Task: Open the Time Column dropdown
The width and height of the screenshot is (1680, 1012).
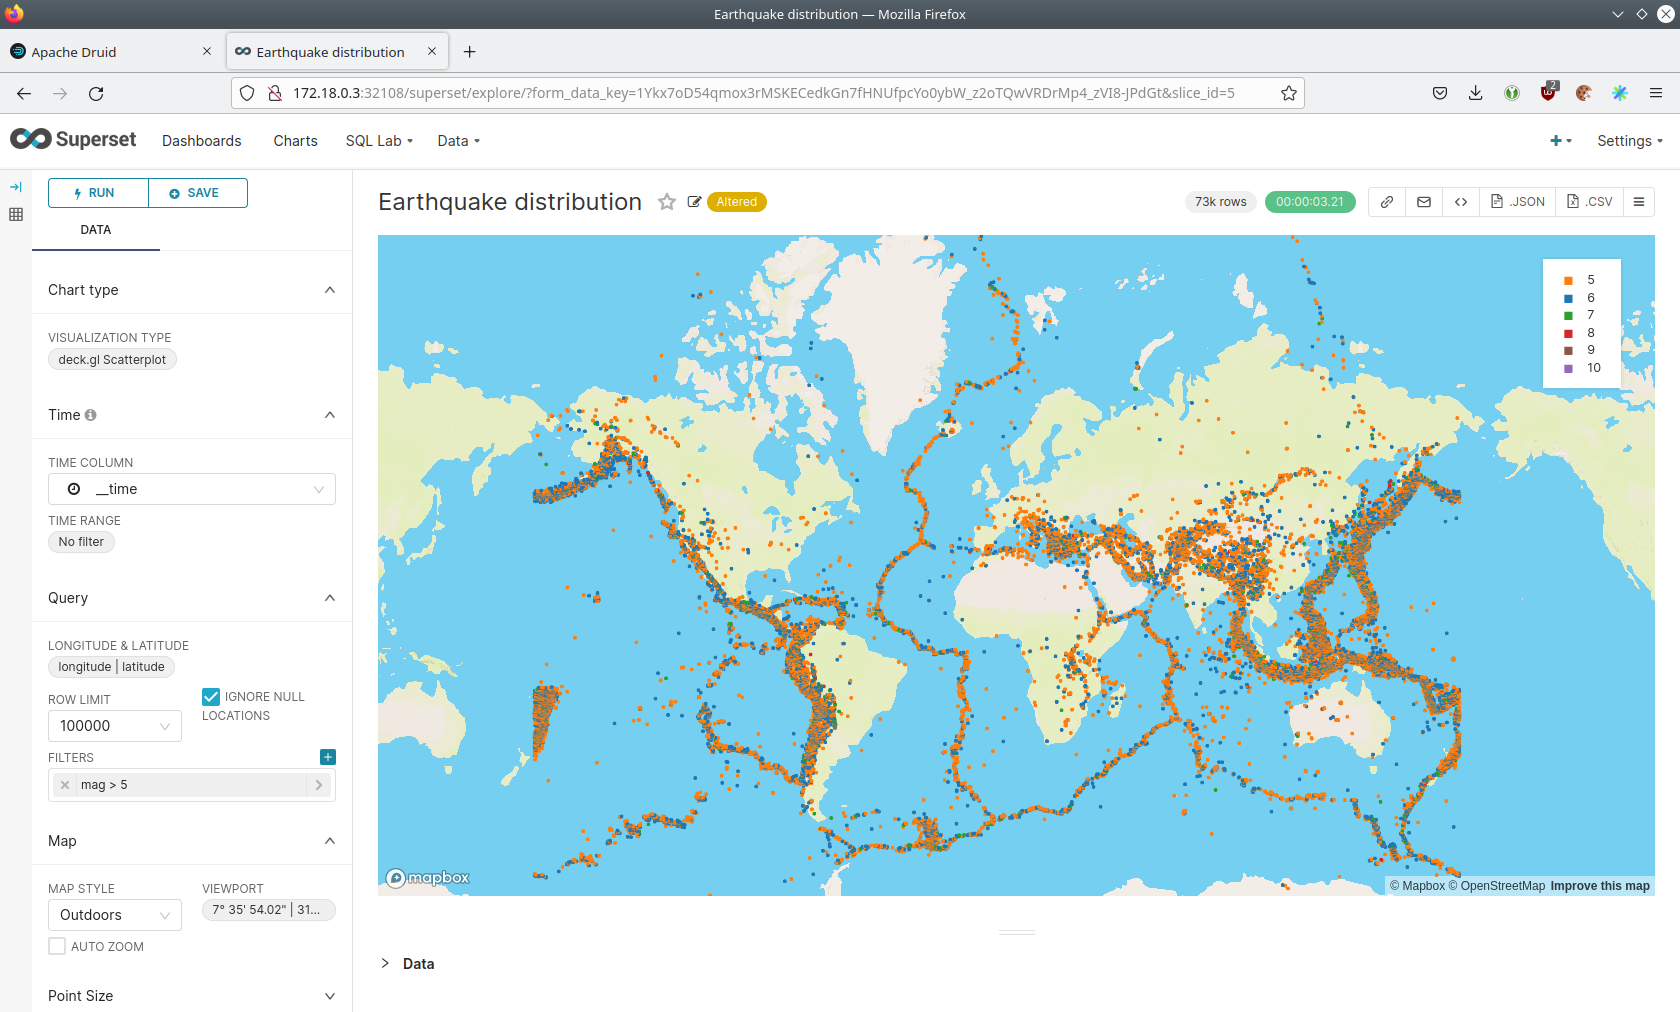Action: pyautogui.click(x=192, y=489)
